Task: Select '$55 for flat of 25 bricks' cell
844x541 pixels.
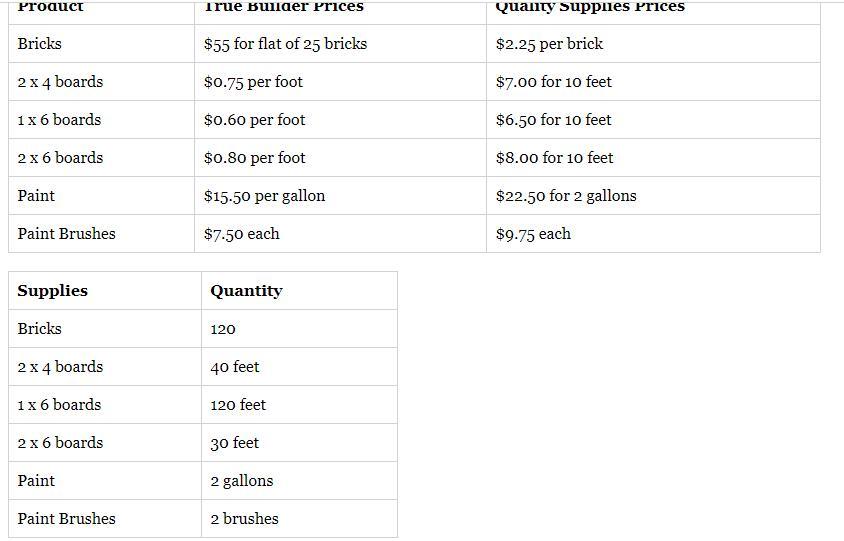Action: tap(340, 44)
